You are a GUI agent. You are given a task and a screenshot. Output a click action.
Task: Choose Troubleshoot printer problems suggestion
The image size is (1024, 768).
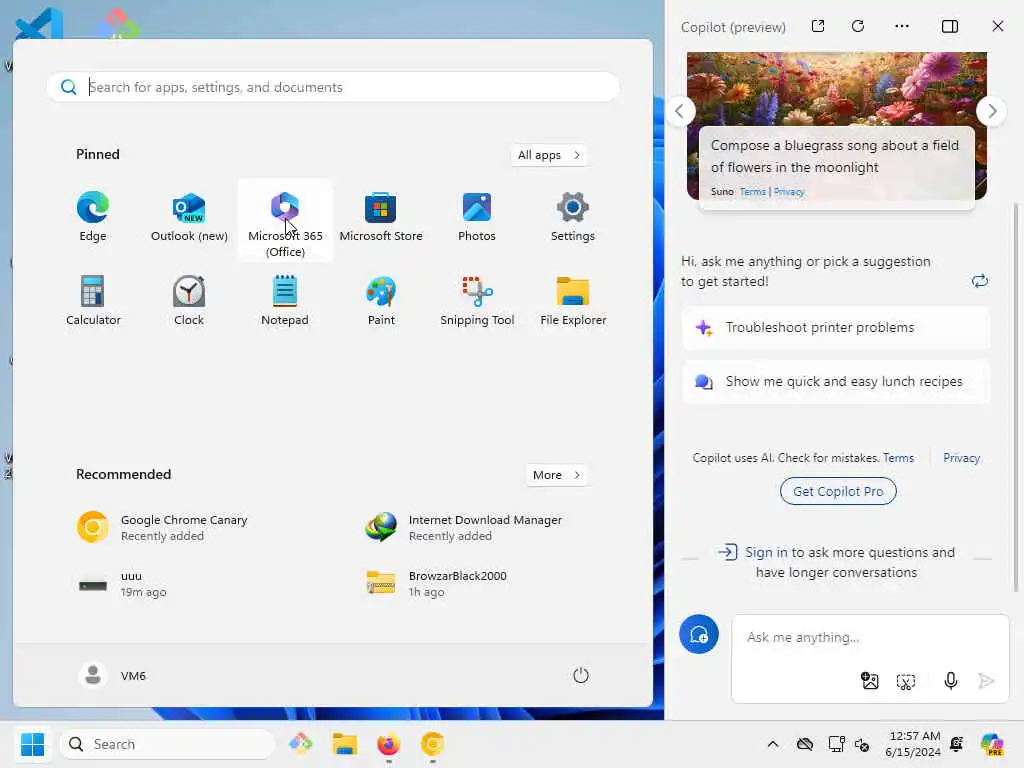point(836,328)
